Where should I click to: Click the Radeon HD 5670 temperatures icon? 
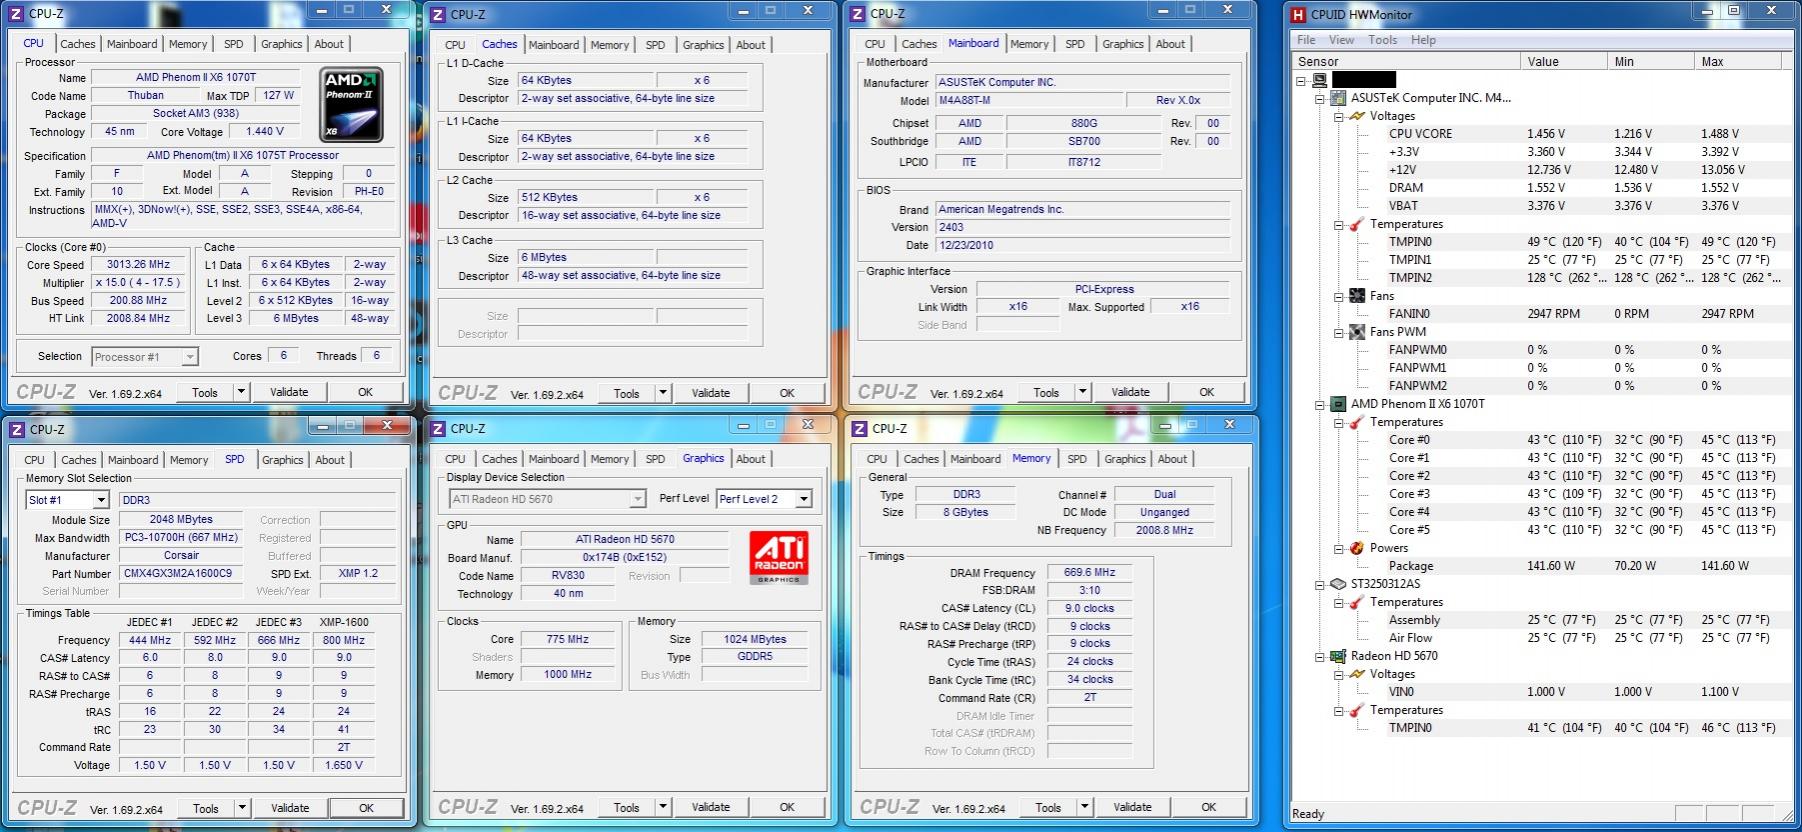(x=1357, y=710)
